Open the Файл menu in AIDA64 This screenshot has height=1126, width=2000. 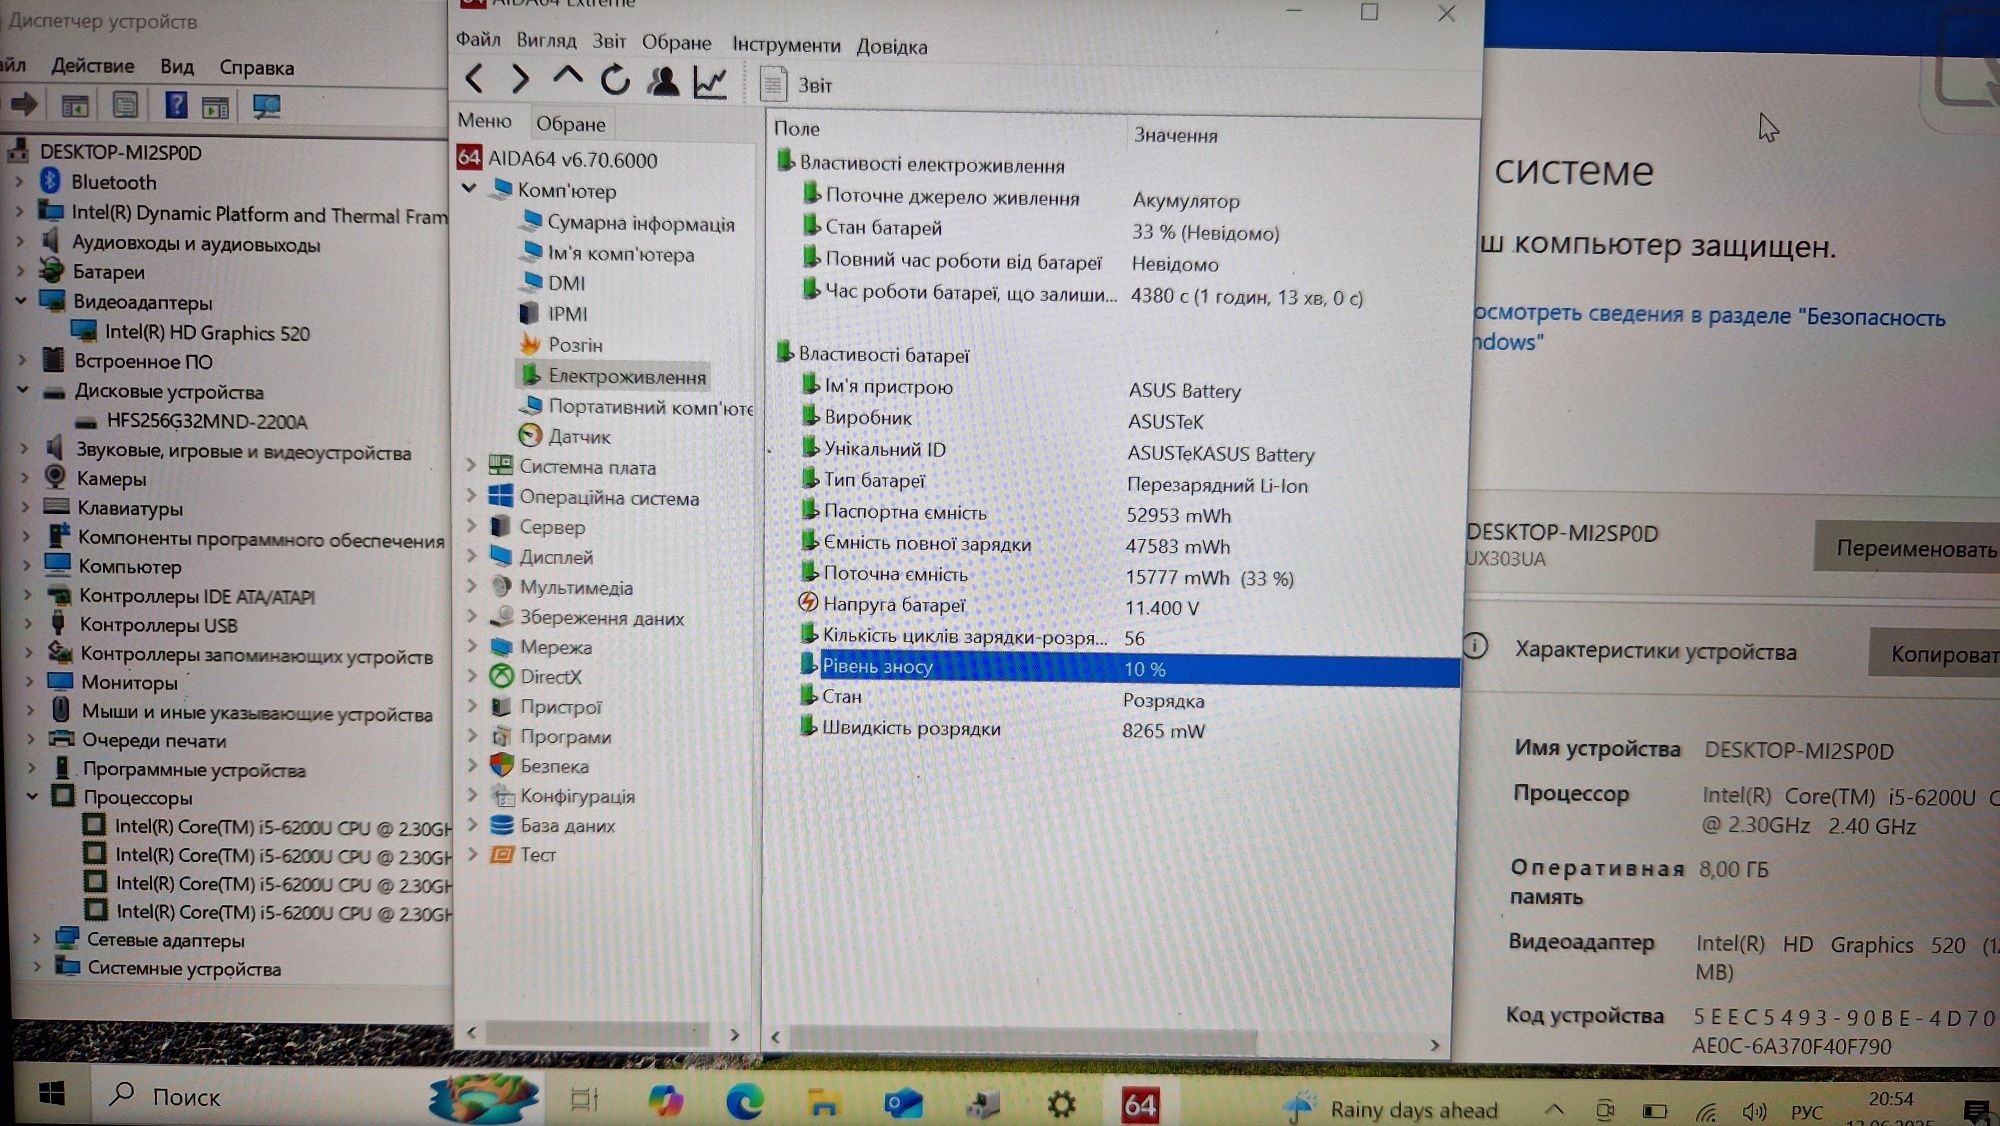pyautogui.click(x=478, y=39)
